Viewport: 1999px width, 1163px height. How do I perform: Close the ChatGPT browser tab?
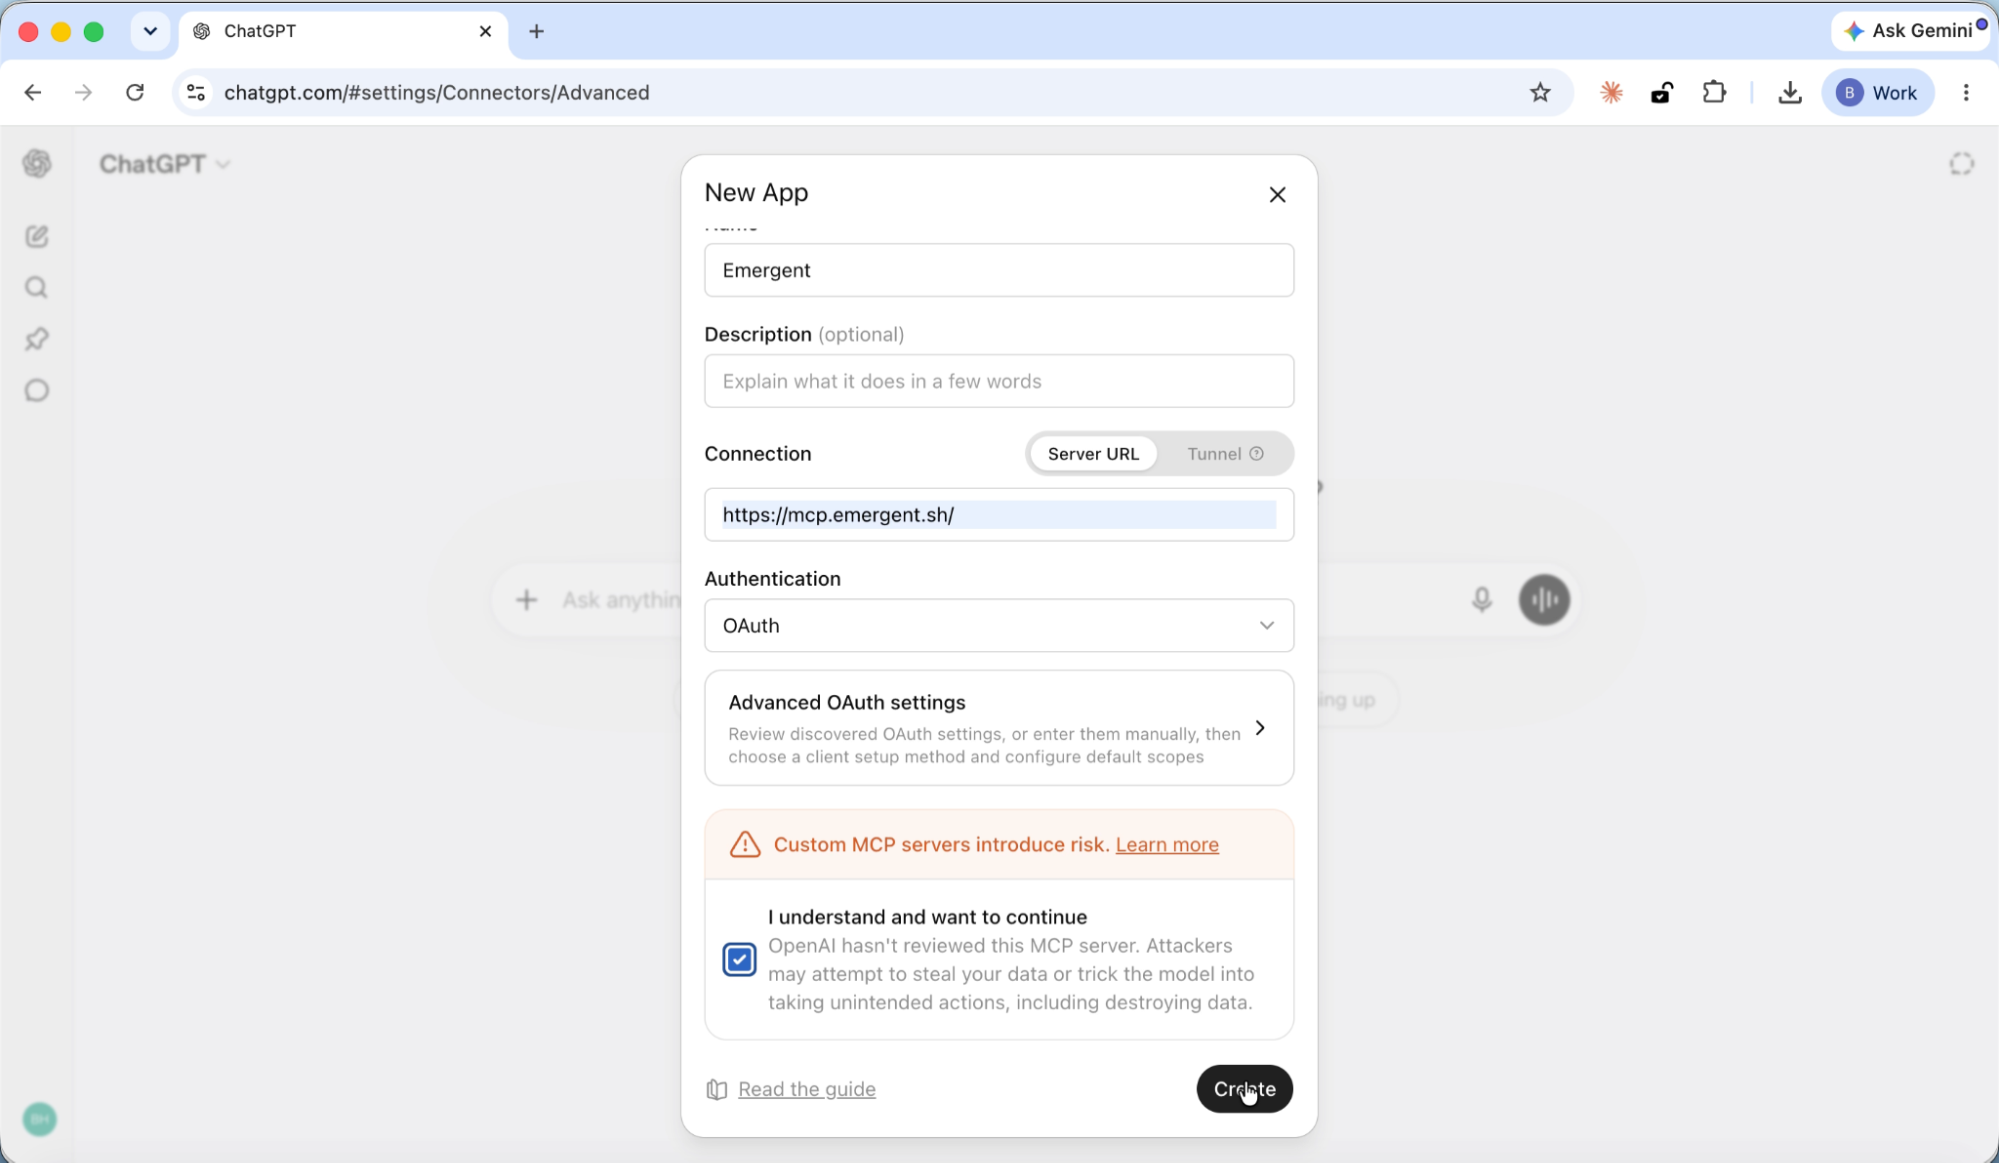click(x=485, y=31)
